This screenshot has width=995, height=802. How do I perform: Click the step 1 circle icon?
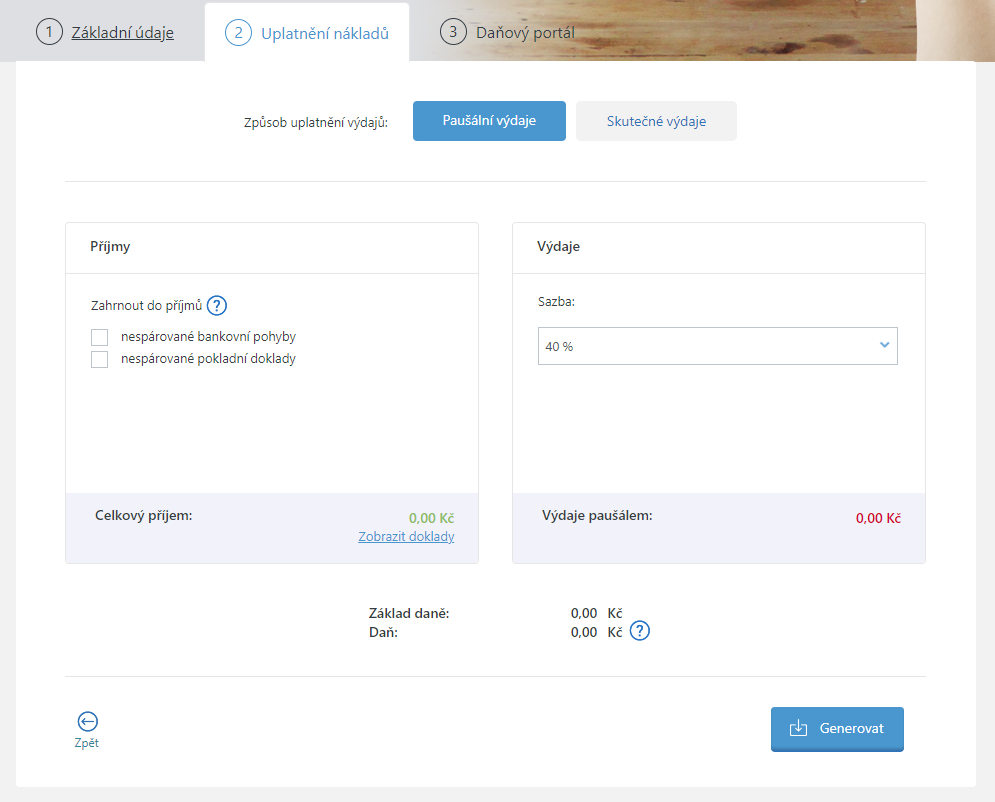pyautogui.click(x=49, y=32)
